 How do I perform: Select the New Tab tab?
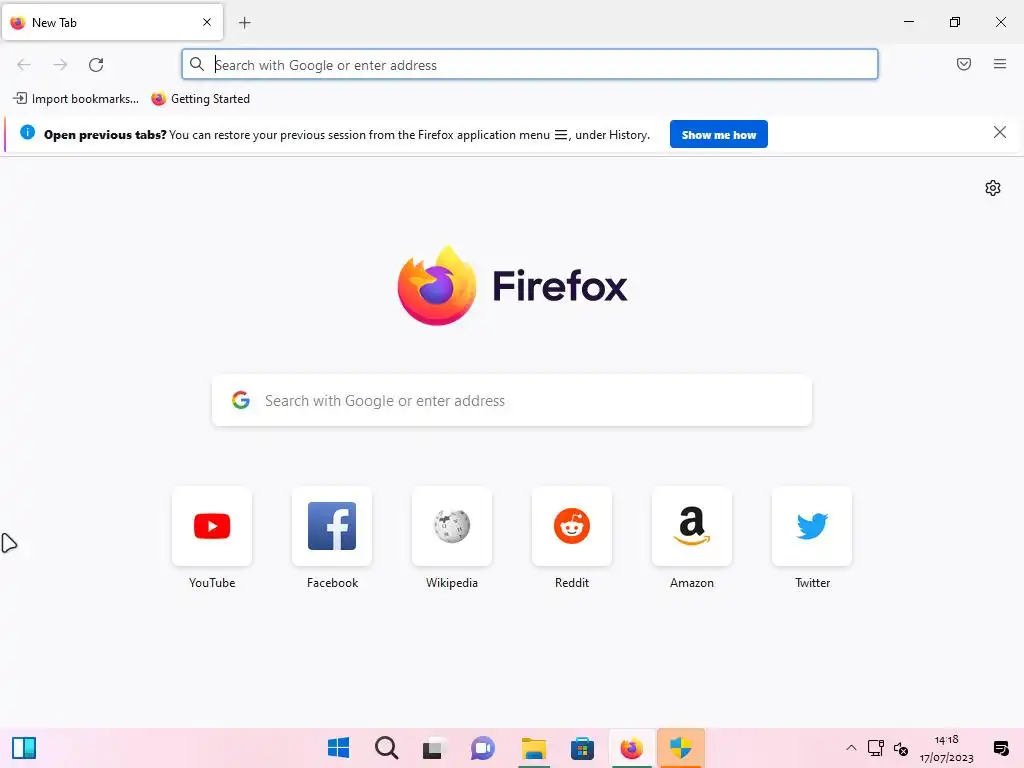point(112,22)
